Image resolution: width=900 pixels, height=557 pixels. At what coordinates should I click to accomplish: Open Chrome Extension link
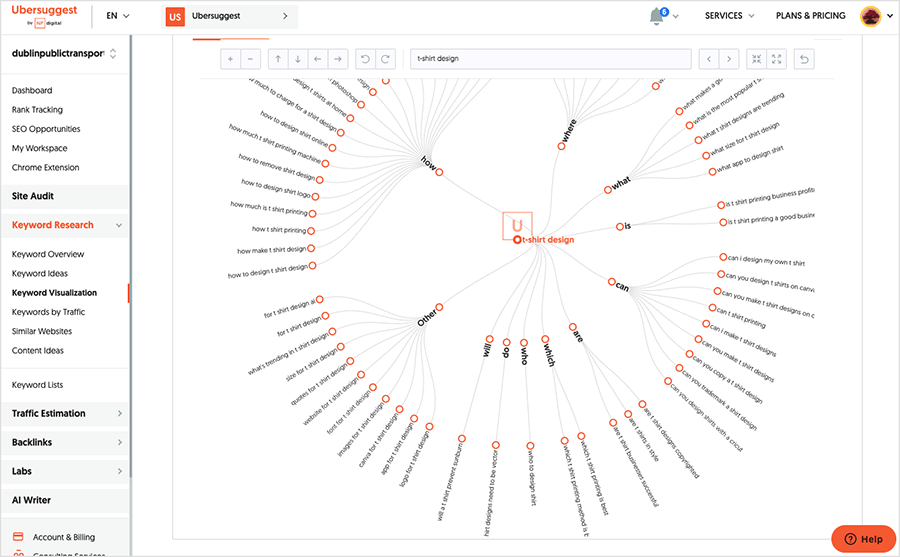click(45, 168)
